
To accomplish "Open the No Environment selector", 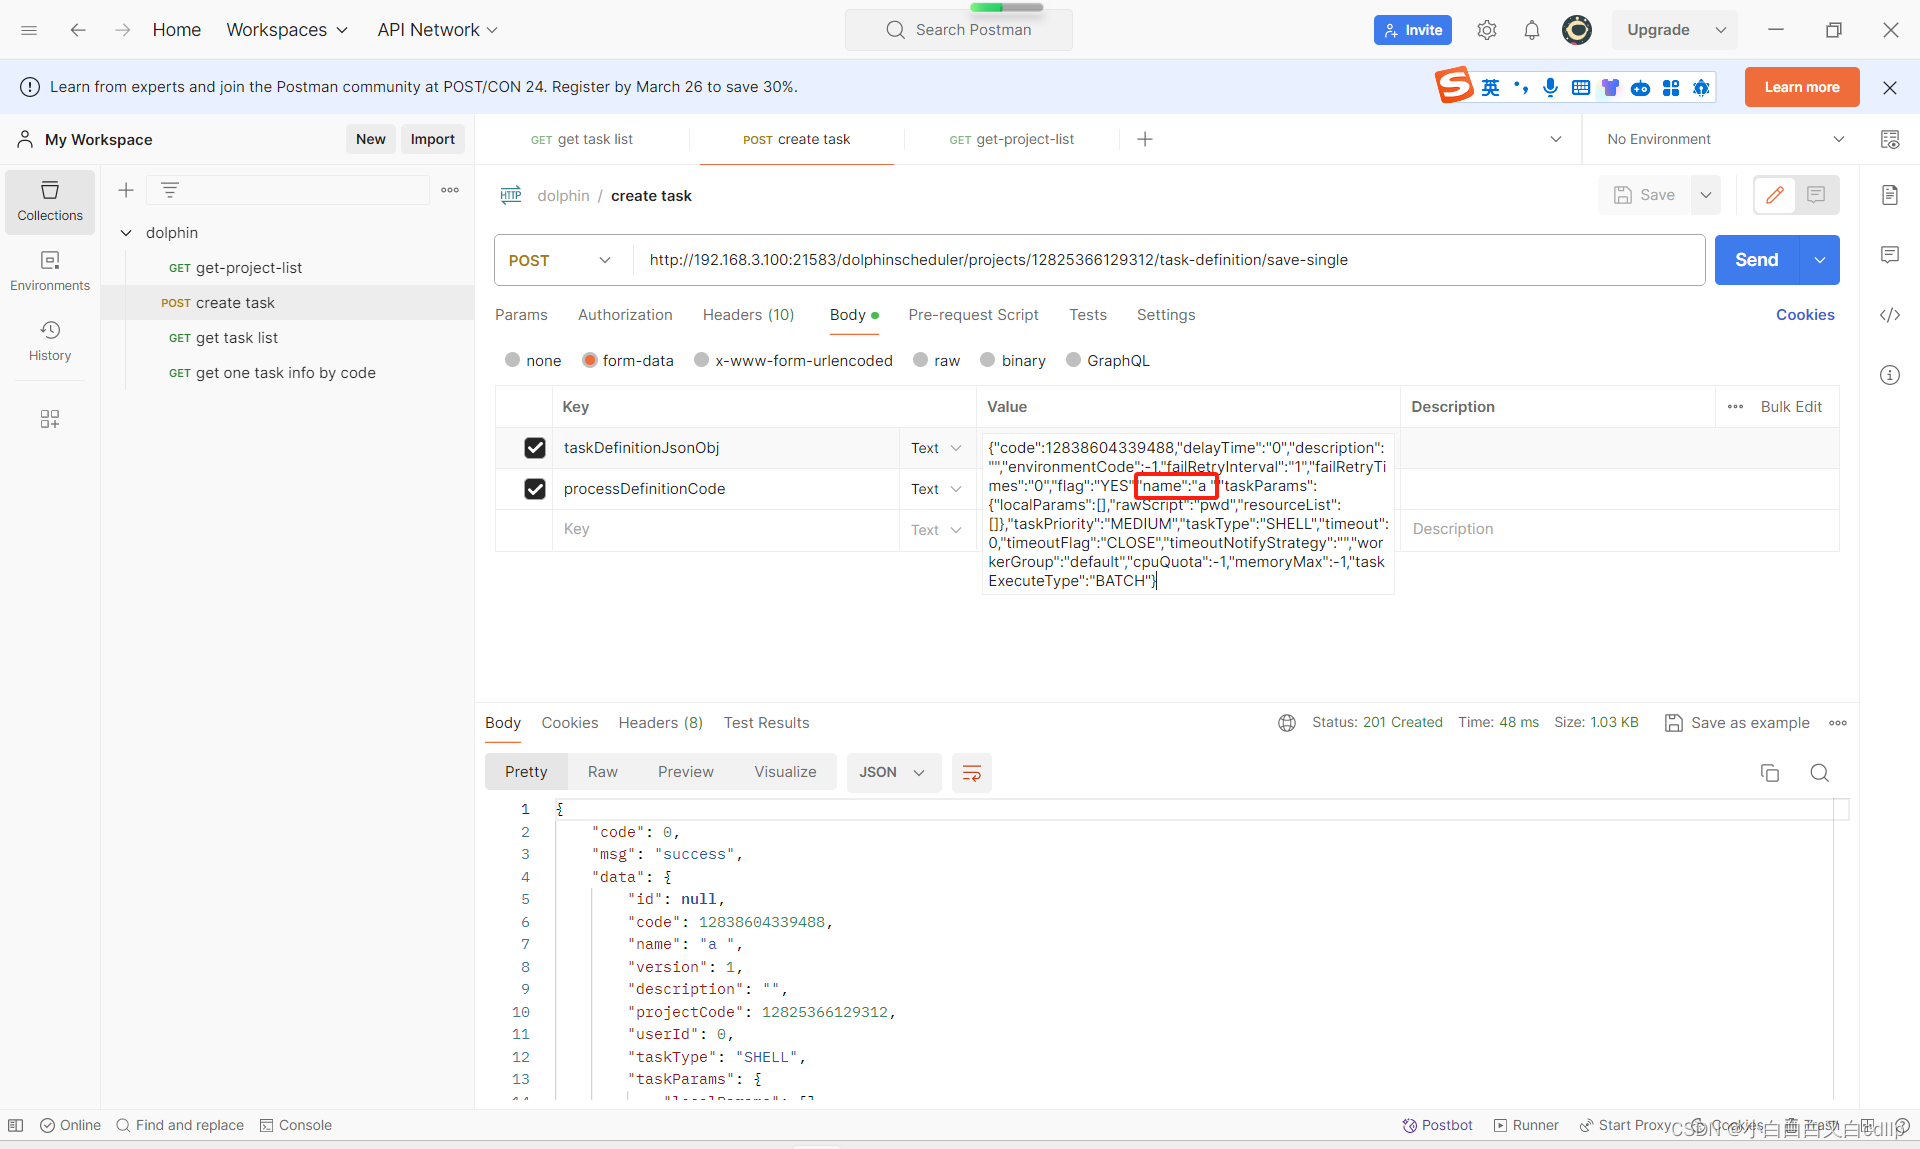I will point(1724,139).
